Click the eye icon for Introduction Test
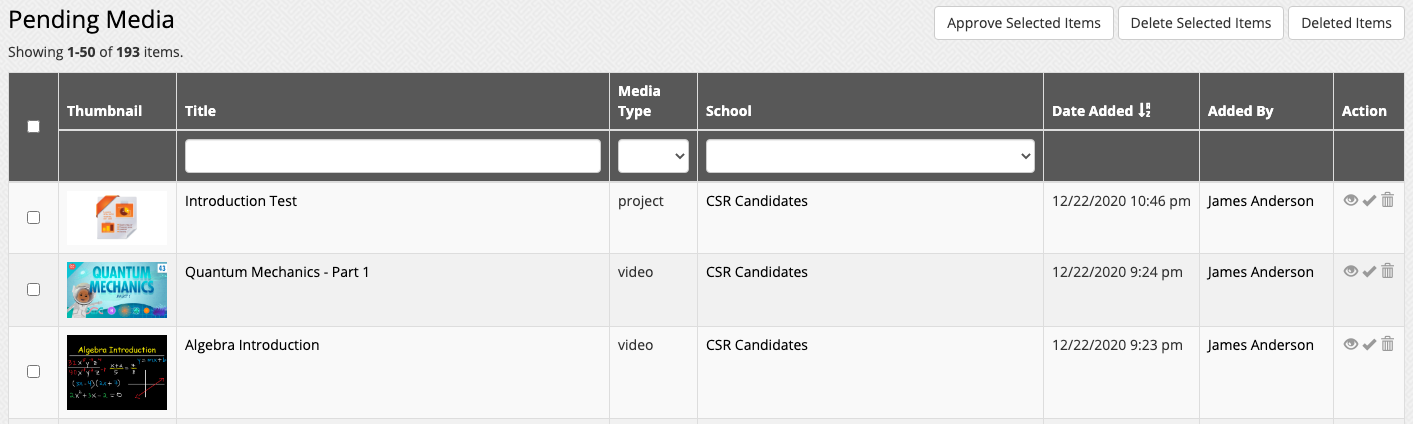 point(1351,201)
